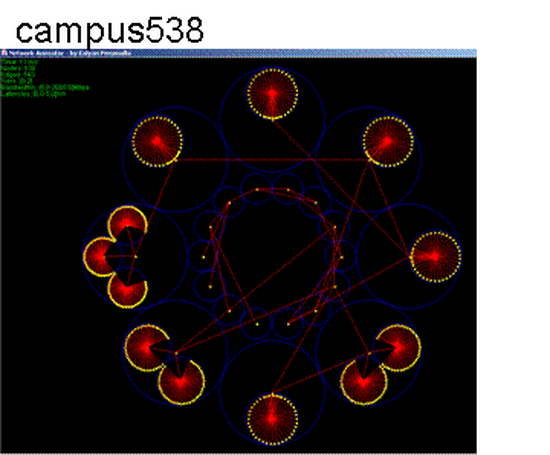The image size is (550, 455).
Task: Click the Network Animator window icon
Action: (x=4, y=53)
